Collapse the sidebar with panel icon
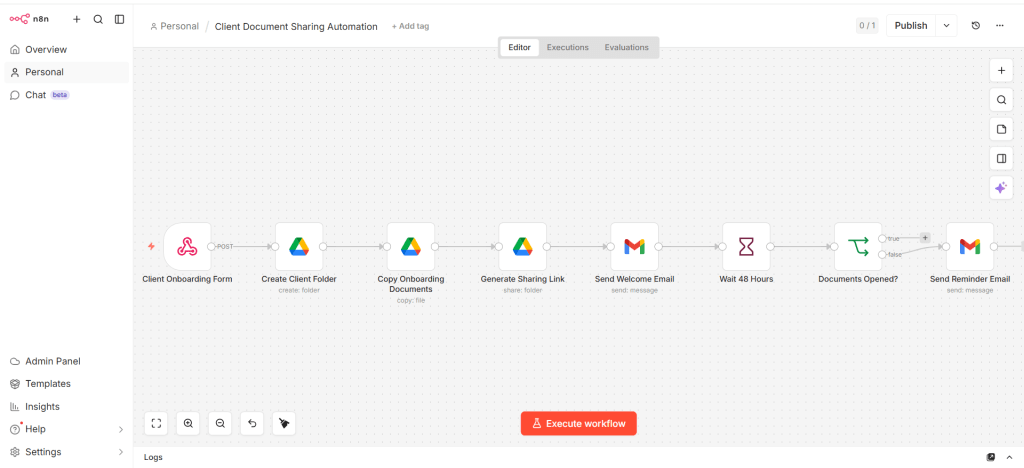 (120, 20)
